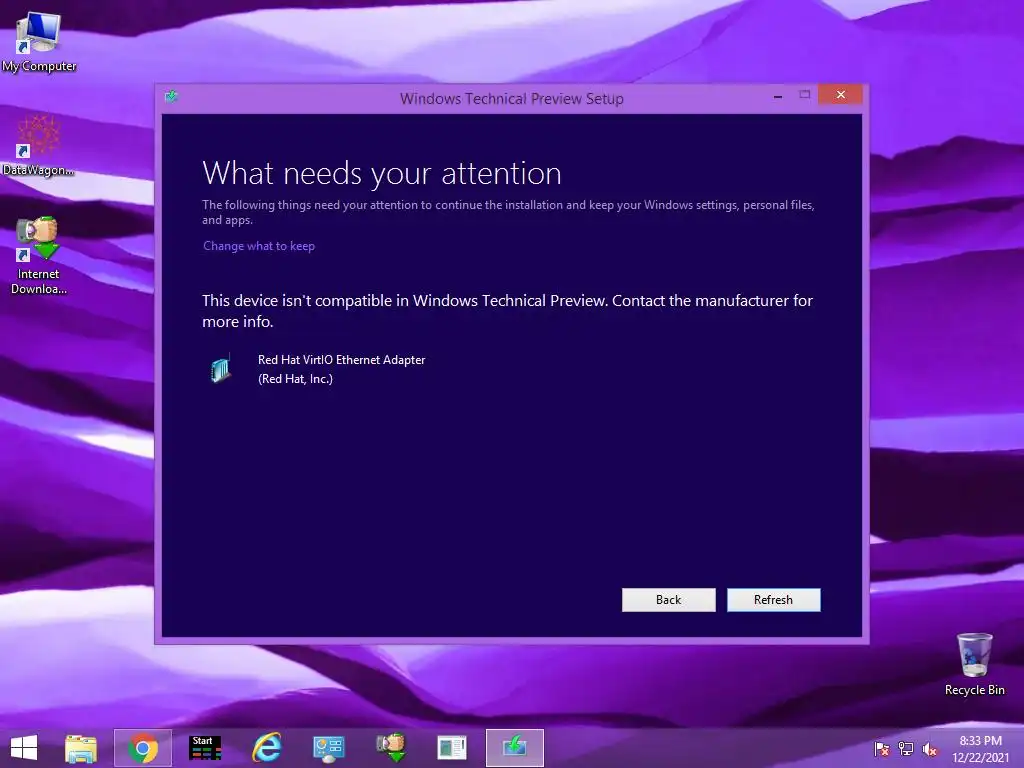Launch Internet Download Manager desktop shortcut

39,256
